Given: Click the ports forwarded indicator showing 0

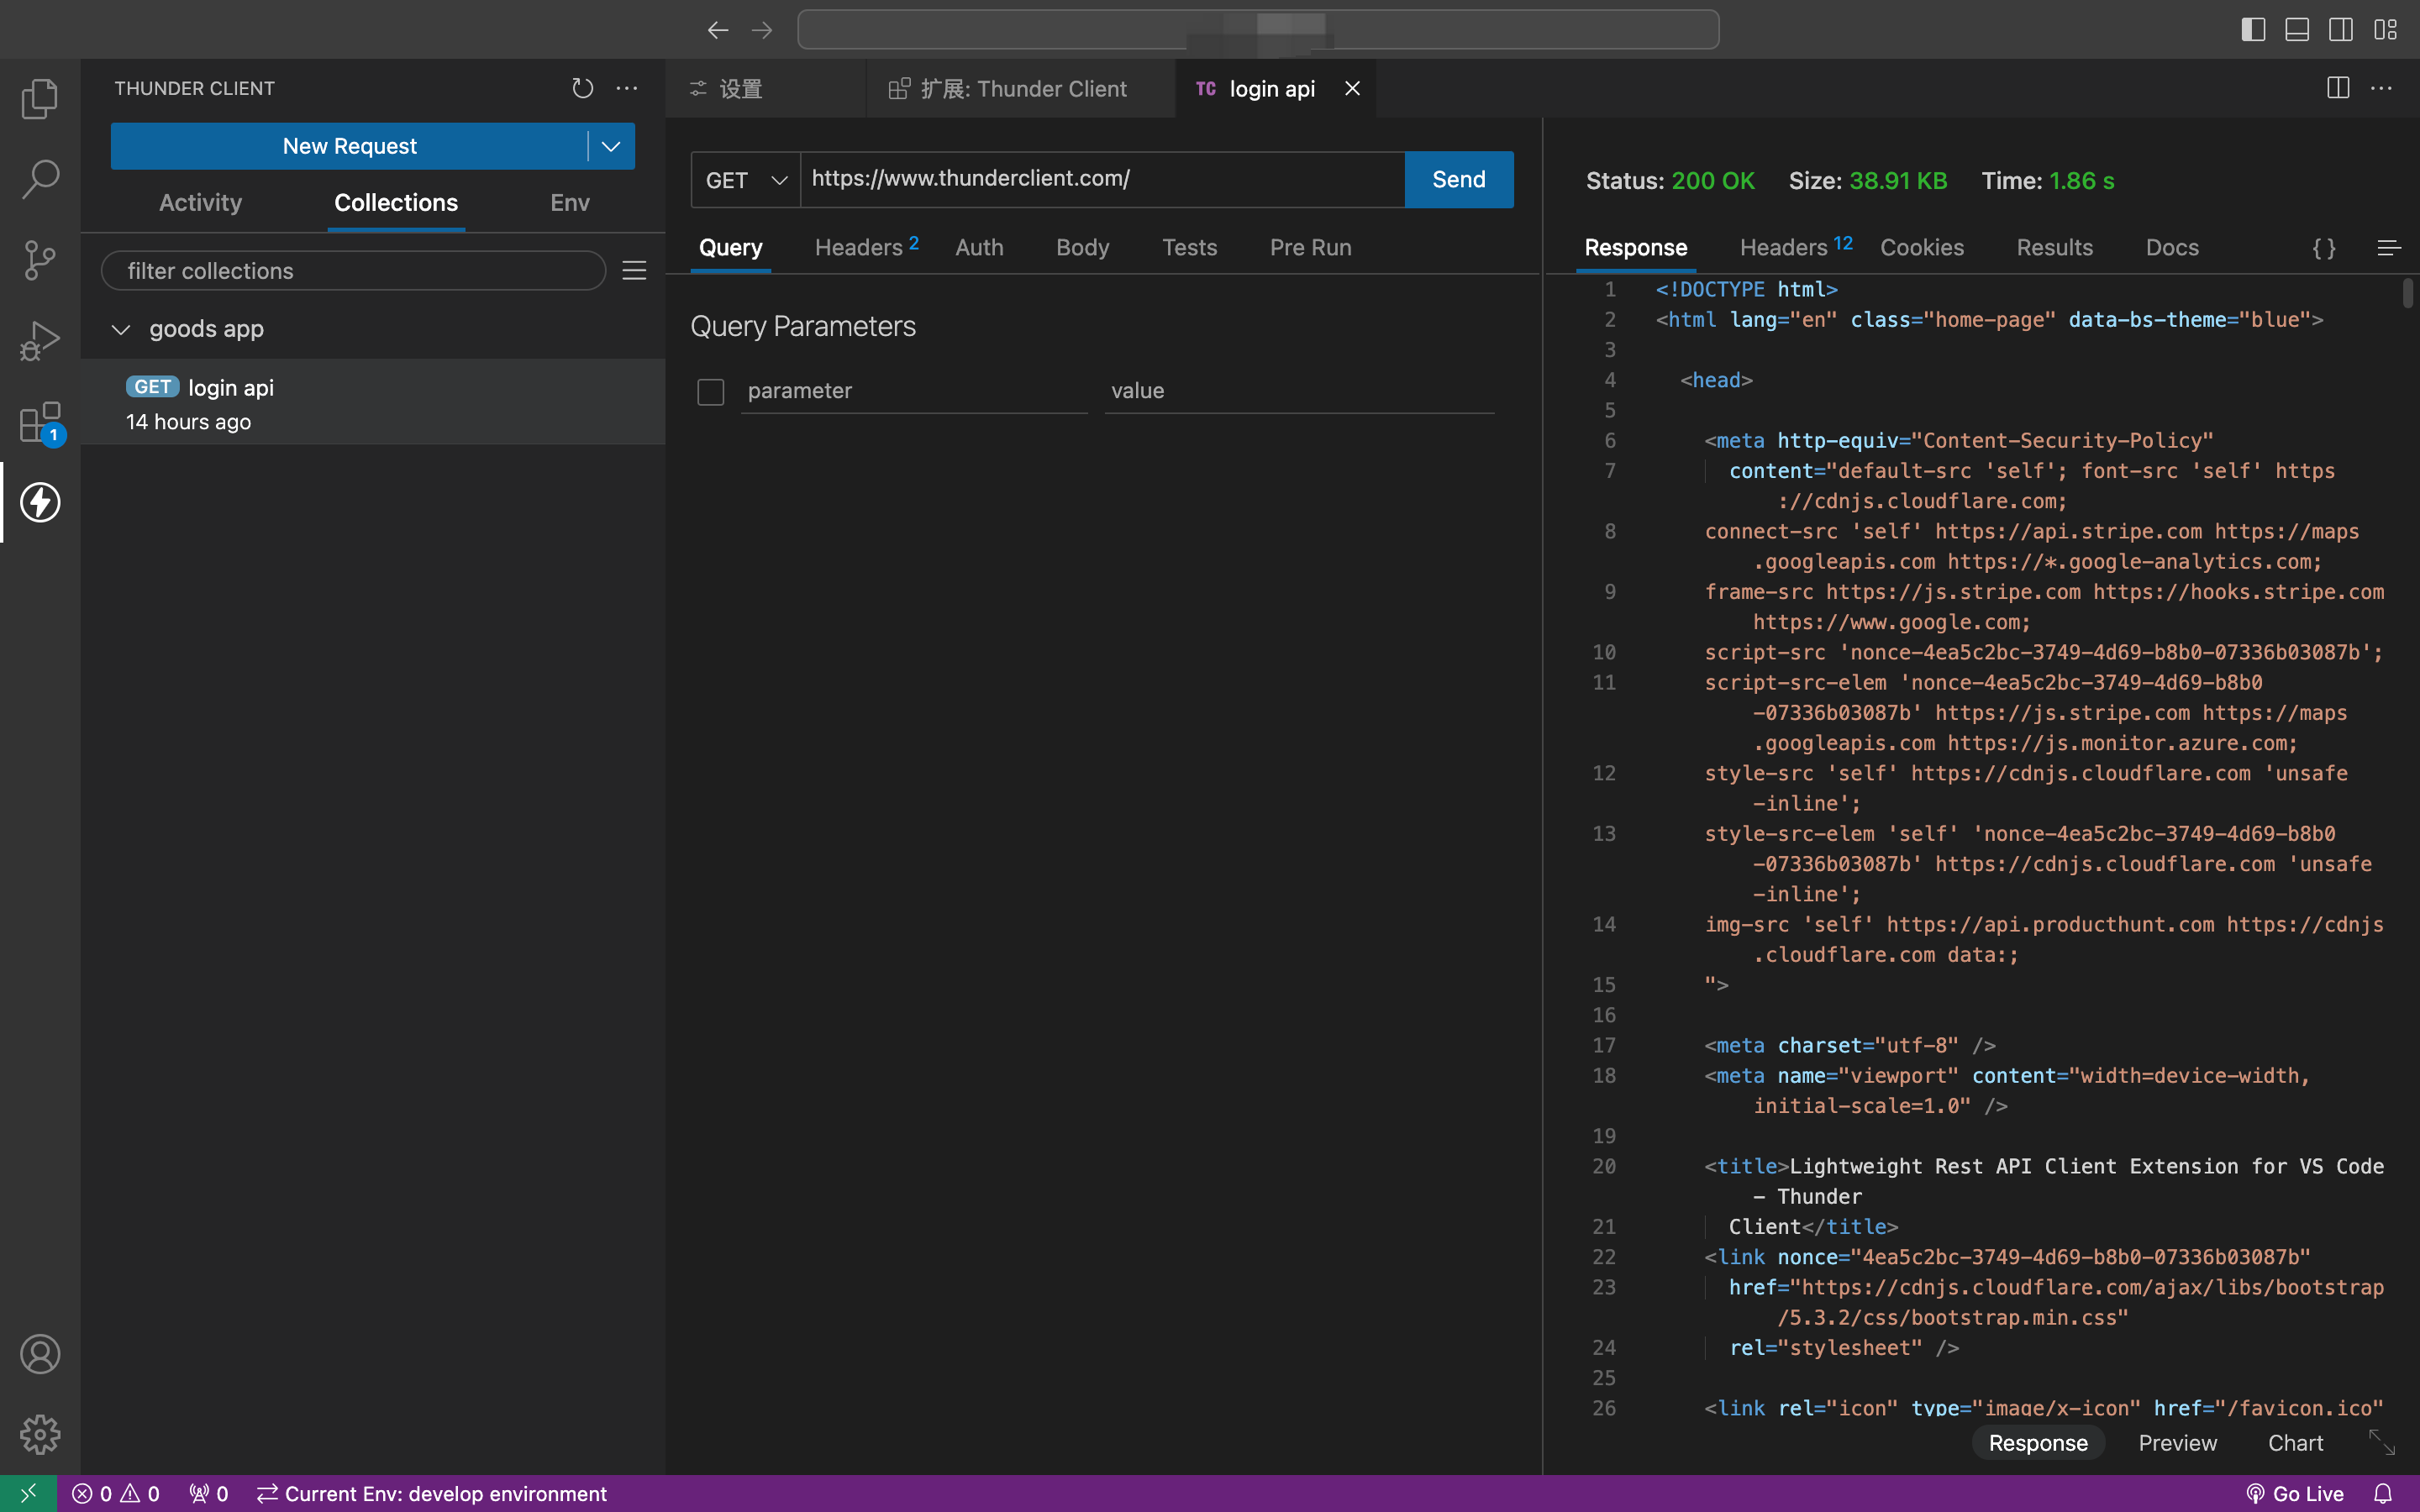Looking at the screenshot, I should [x=208, y=1493].
